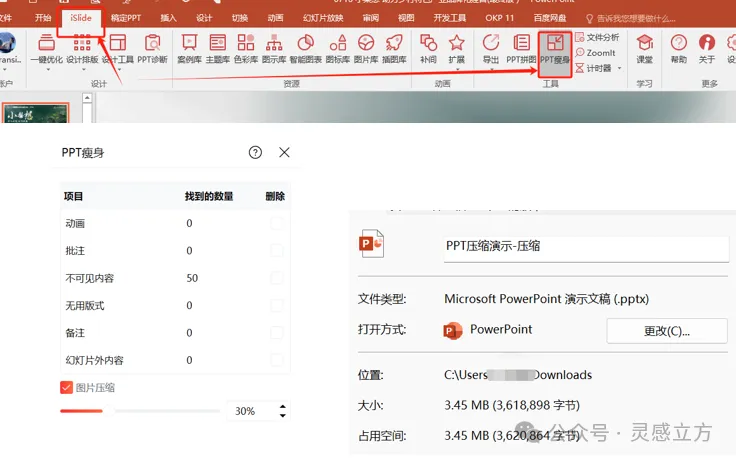The image size is (736, 462).
Task: Decrease compression percentage with down arrow
Action: click(283, 416)
